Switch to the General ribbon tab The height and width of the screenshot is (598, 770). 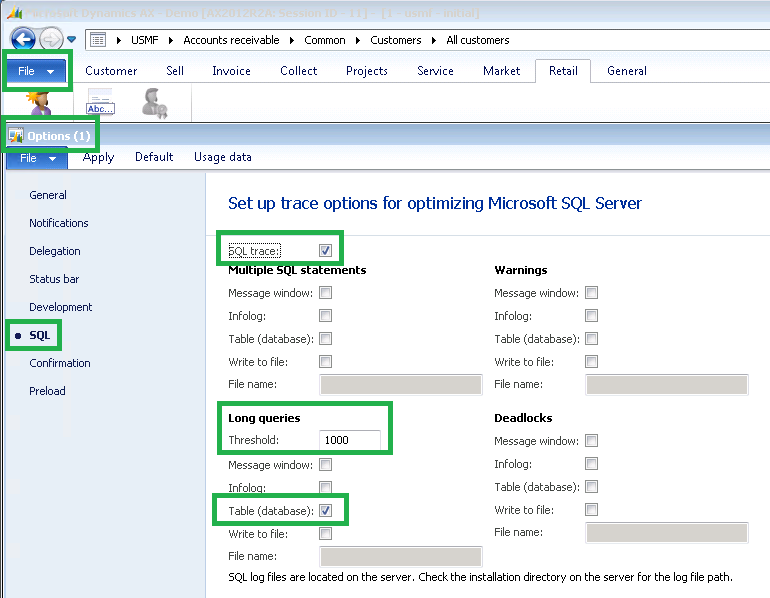pos(626,71)
